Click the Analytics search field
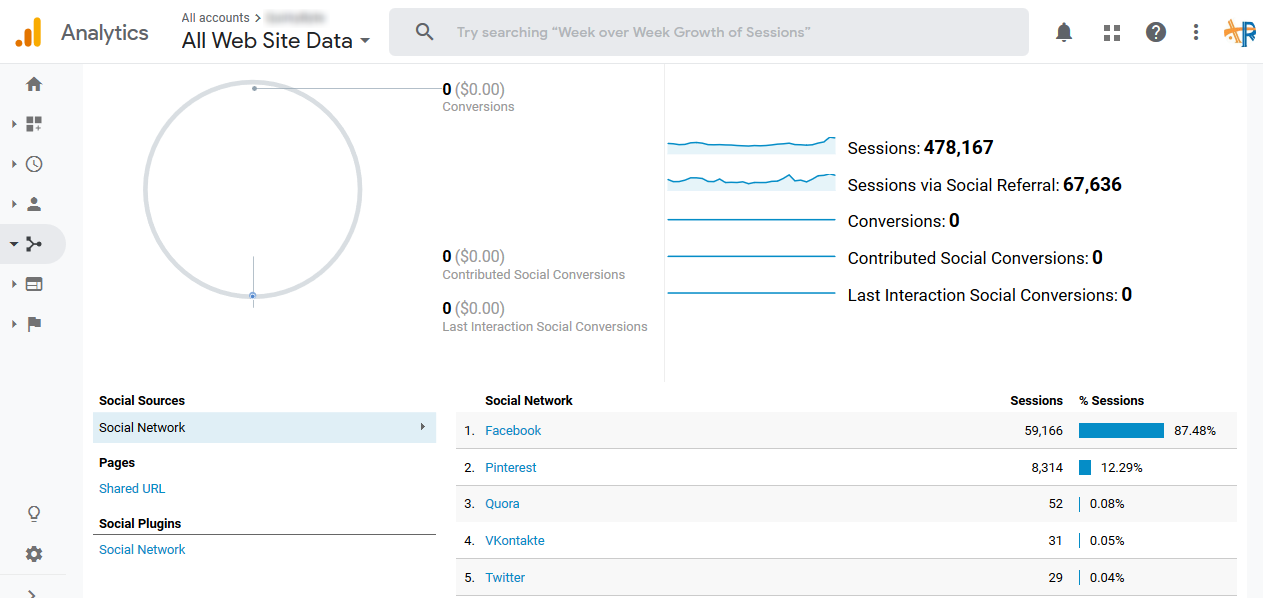 (708, 32)
